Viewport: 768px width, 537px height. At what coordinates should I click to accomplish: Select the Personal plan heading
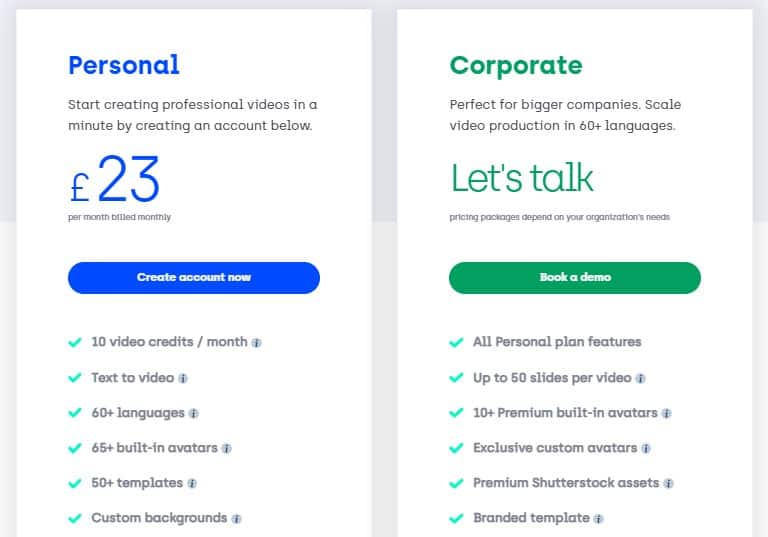[x=124, y=65]
